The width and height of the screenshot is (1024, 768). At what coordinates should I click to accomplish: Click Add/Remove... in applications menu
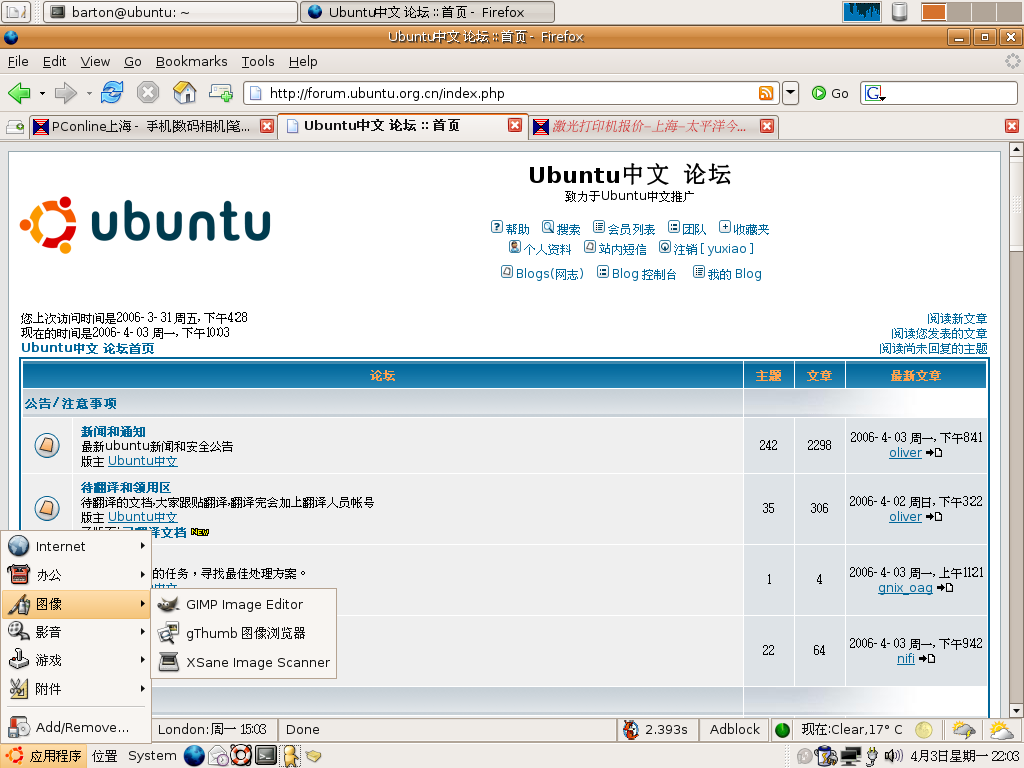click(x=76, y=727)
